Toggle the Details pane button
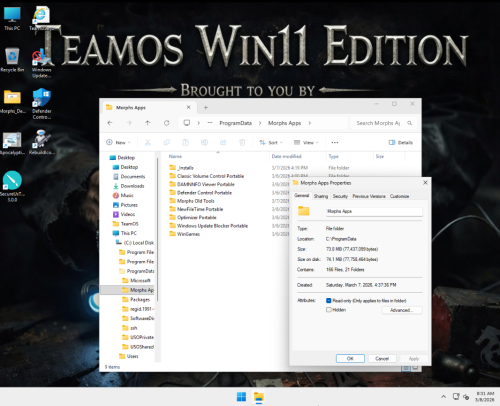Viewport: 500px width, 406px height. pyautogui.click(x=401, y=143)
